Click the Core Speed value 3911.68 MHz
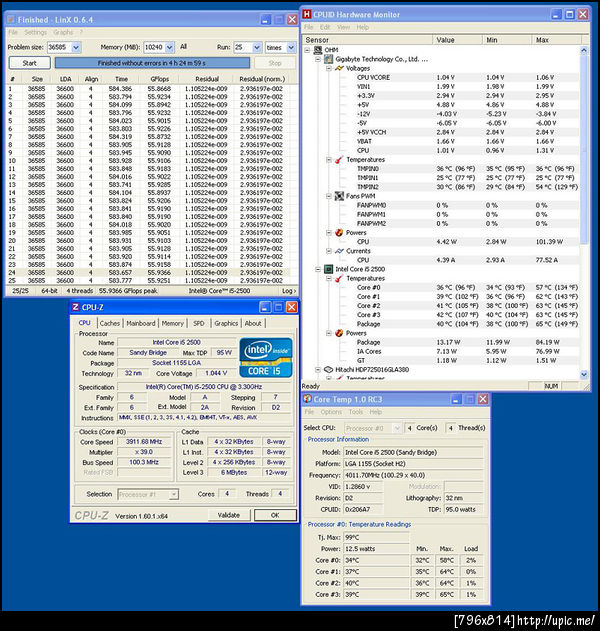 pos(144,442)
